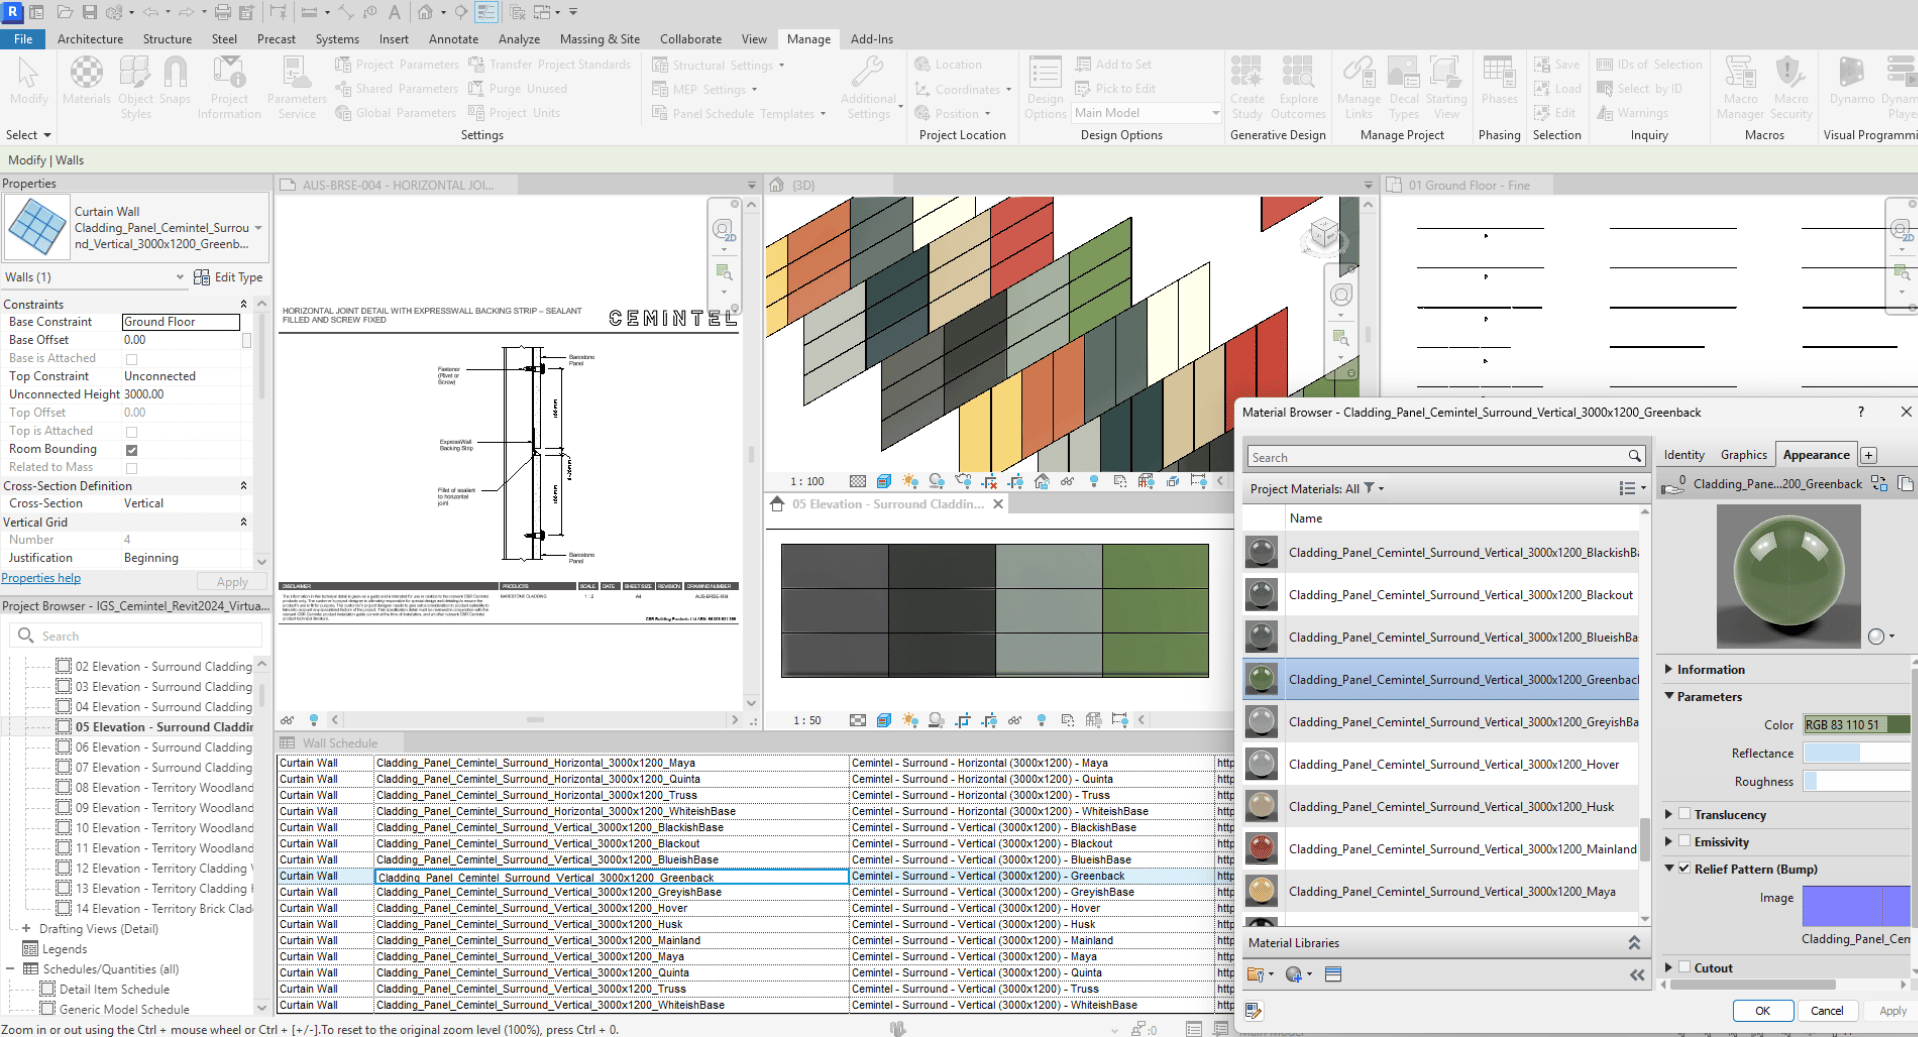Image resolution: width=1918 pixels, height=1037 pixels.
Task: Enable the Cutout checkbox
Action: pyautogui.click(x=1685, y=967)
